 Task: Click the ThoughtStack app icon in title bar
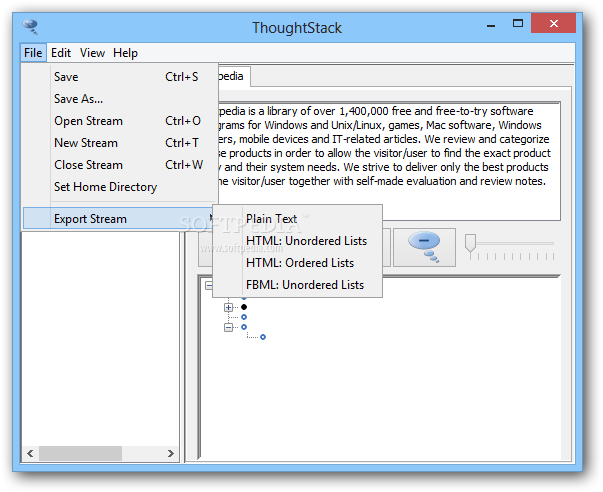30,27
